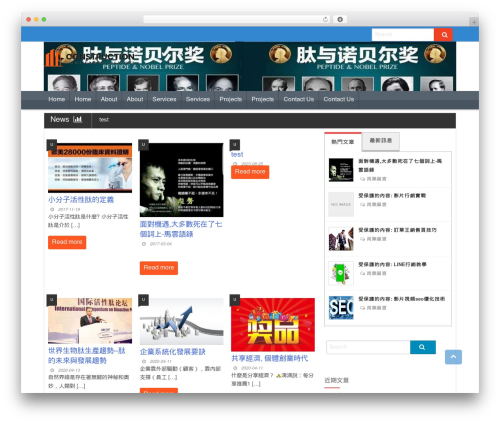500x423 pixels.
Task: Open sidebar Jack Ma article thumbnail
Action: tap(341, 170)
